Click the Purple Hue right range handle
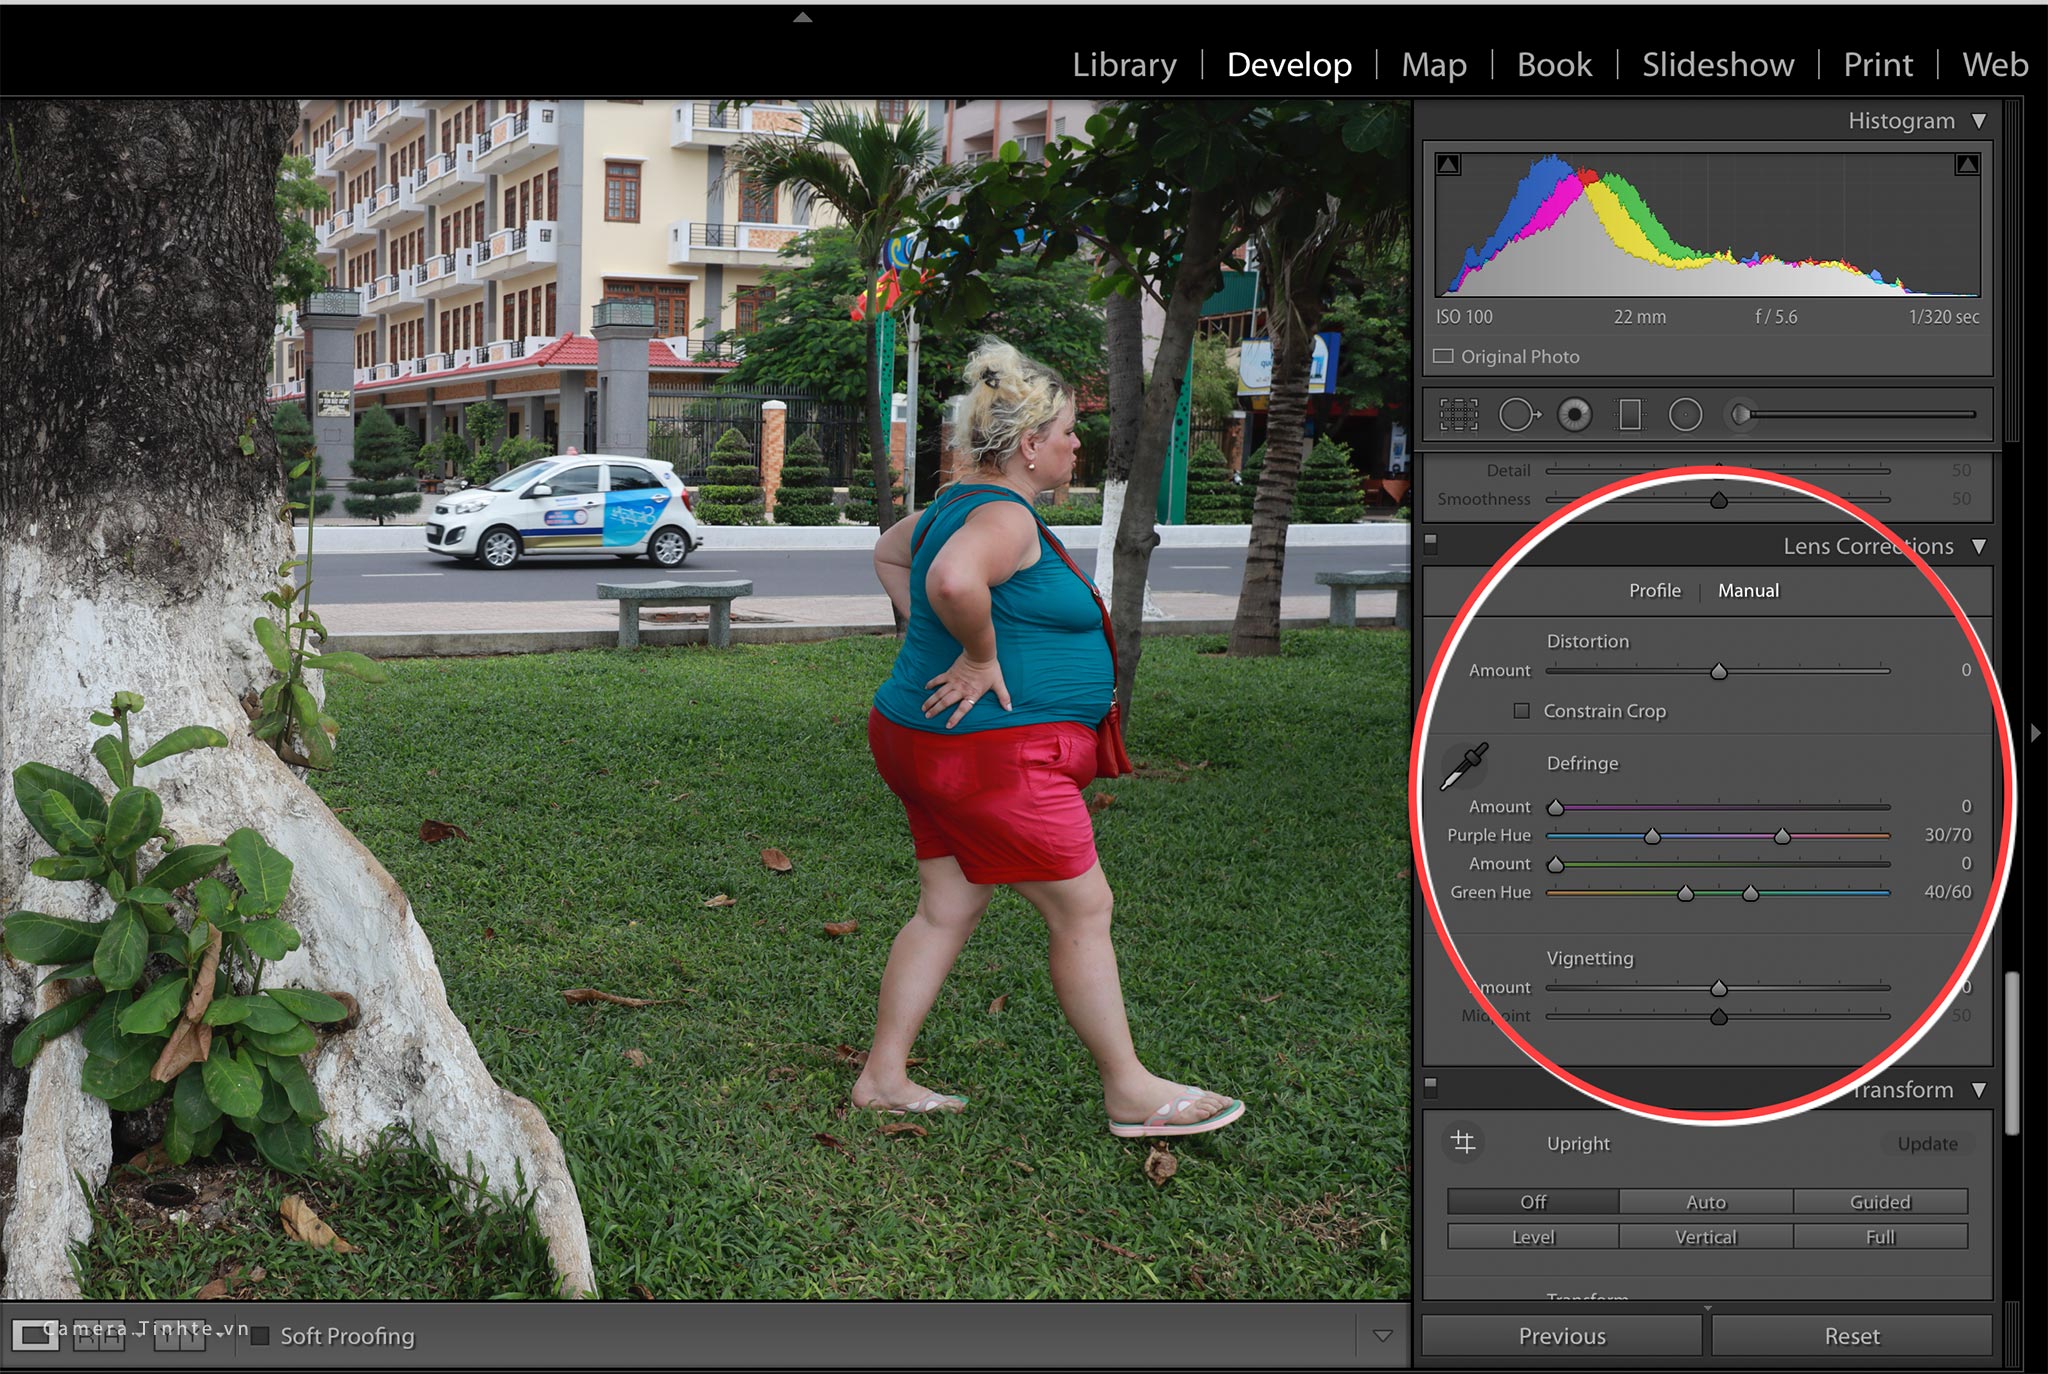Image resolution: width=2048 pixels, height=1374 pixels. pos(1782,836)
